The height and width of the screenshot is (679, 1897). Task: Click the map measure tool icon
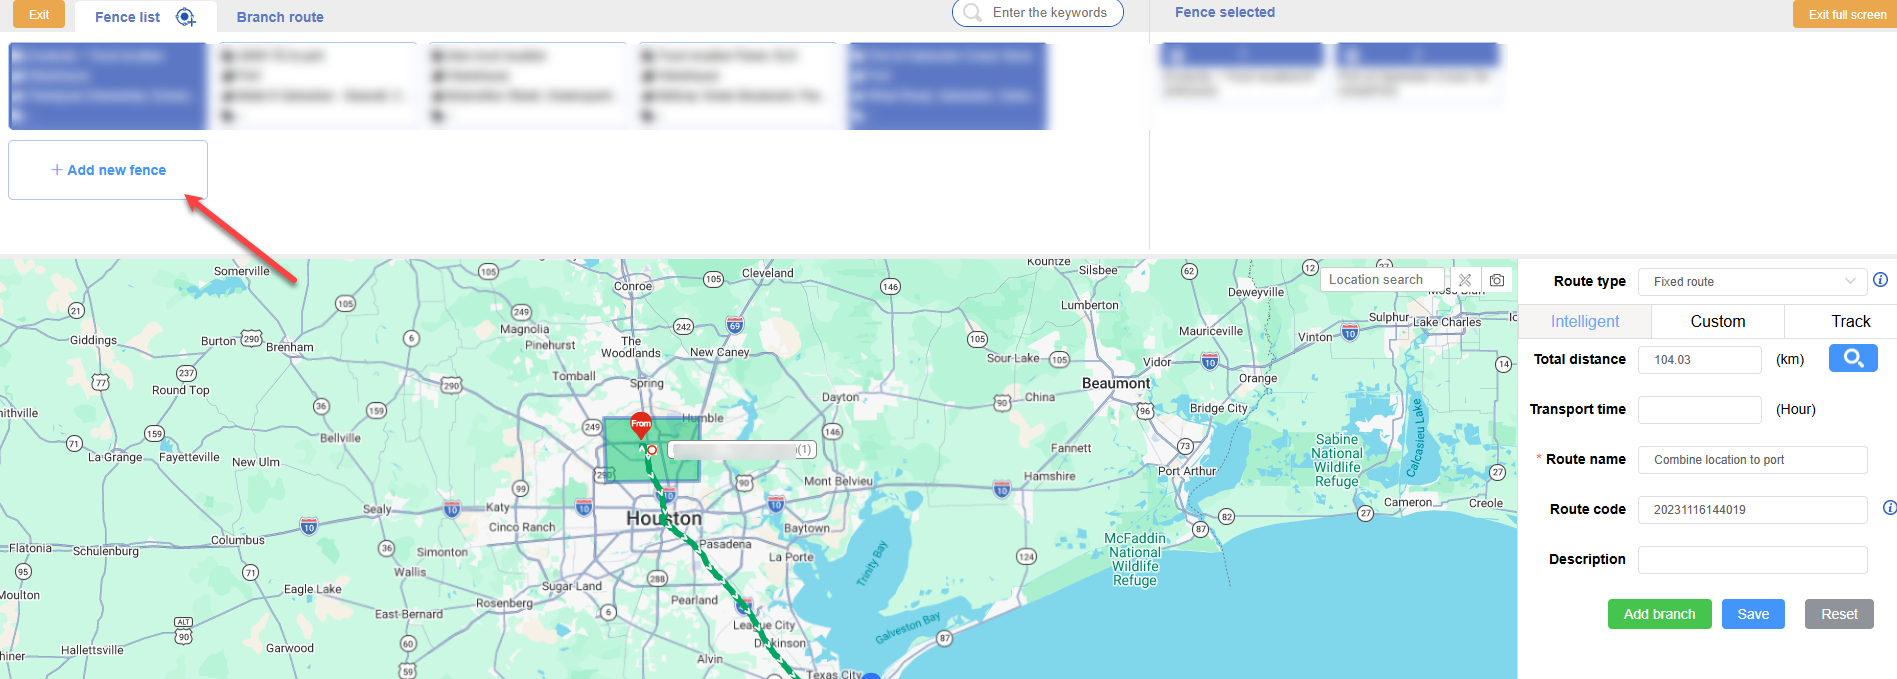coord(1465,280)
